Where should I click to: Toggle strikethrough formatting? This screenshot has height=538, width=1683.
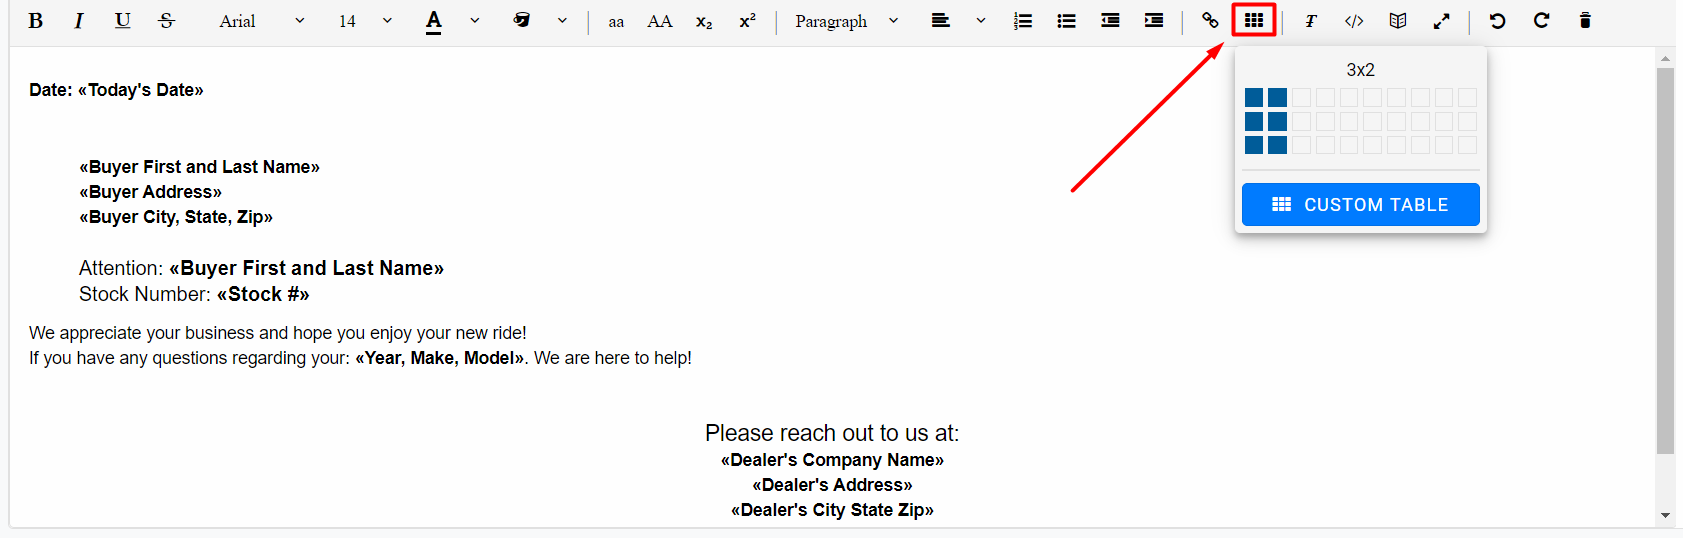coord(167,21)
